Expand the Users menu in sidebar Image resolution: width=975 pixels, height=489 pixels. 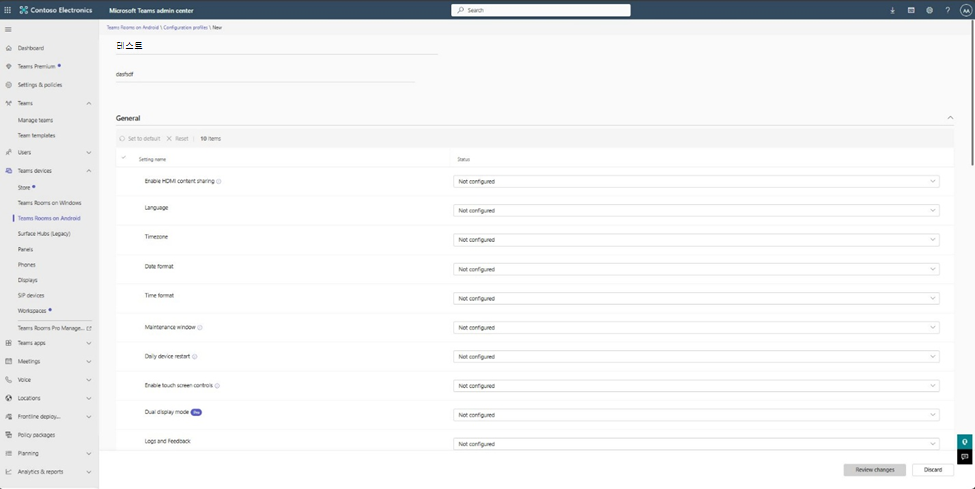89,152
